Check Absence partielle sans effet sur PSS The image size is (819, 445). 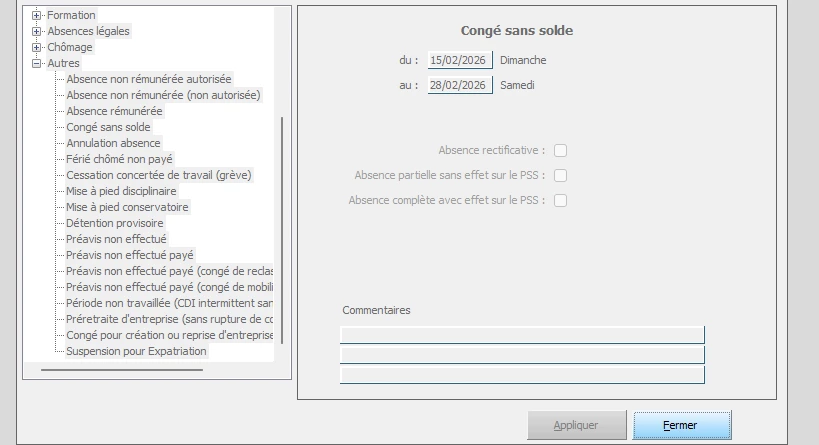pyautogui.click(x=561, y=176)
